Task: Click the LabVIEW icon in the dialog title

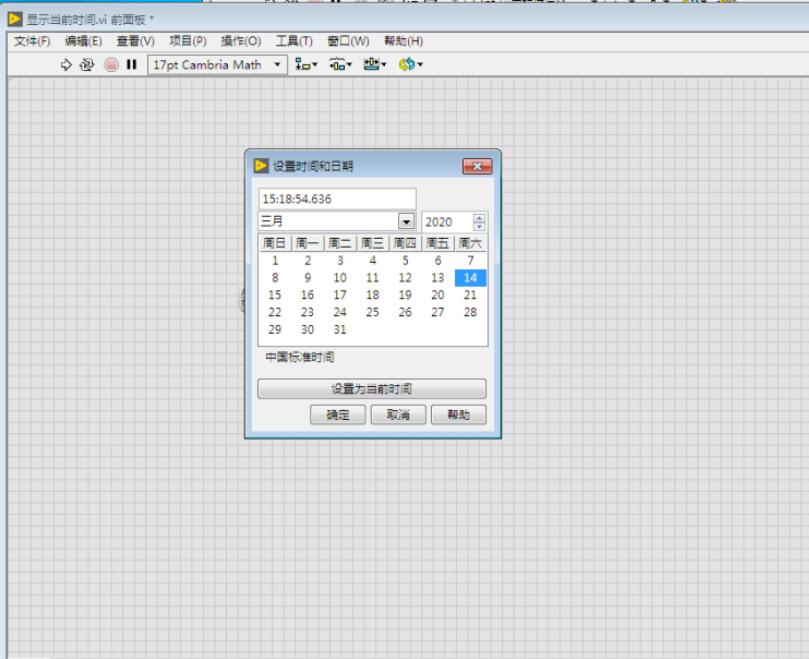Action: point(261,166)
